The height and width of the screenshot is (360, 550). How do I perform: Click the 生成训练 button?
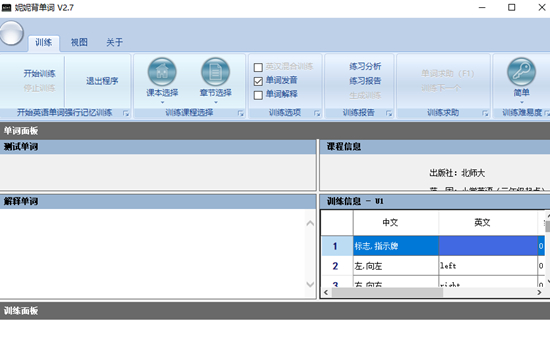pos(365,95)
